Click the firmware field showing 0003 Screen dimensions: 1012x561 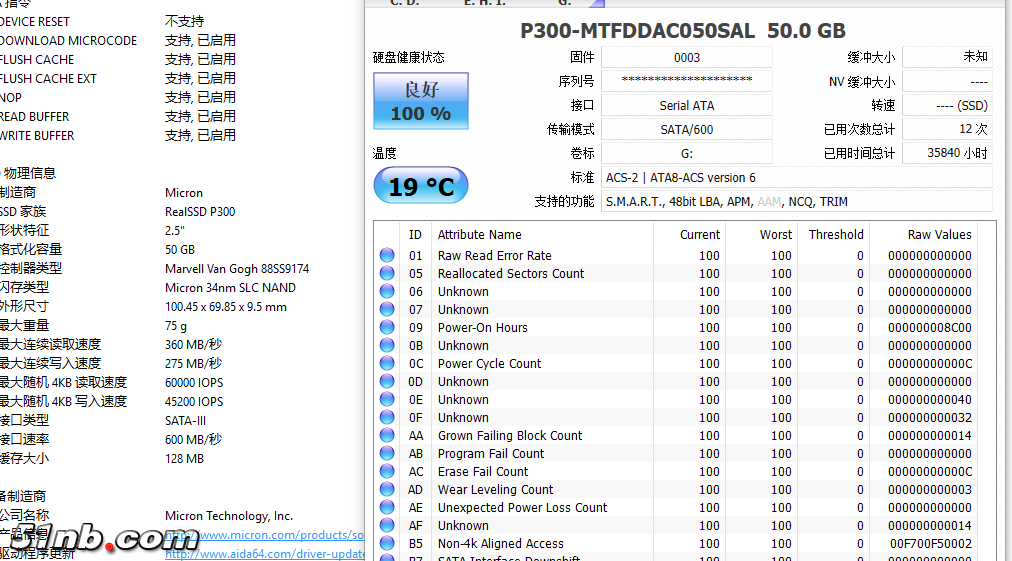[x=686, y=58]
